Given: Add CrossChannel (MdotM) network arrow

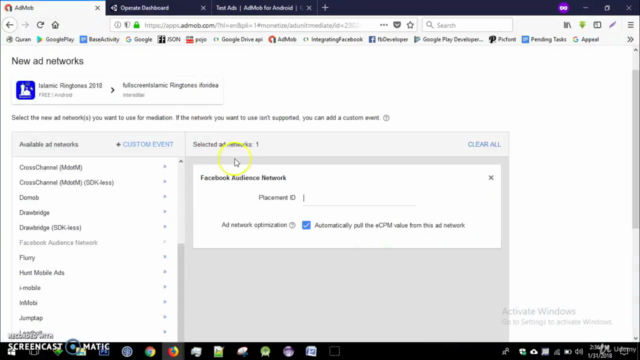Looking at the screenshot, I should tap(165, 167).
